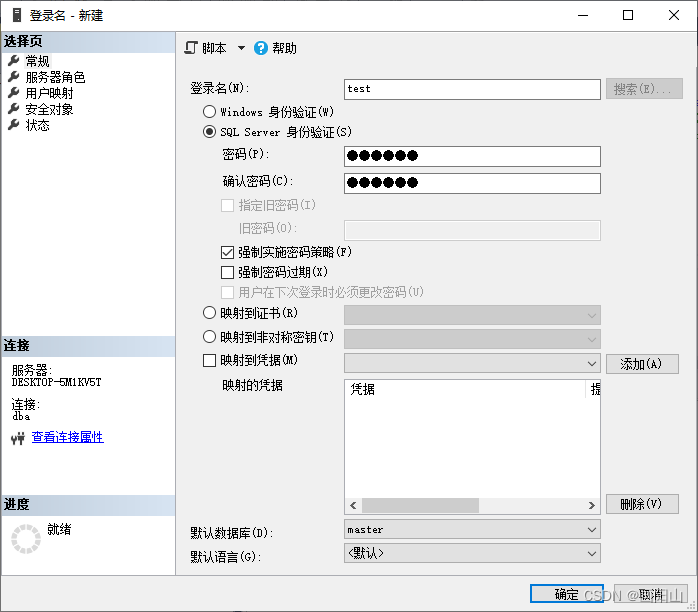Minimize the 登录名 - 新建 window

(x=583, y=15)
